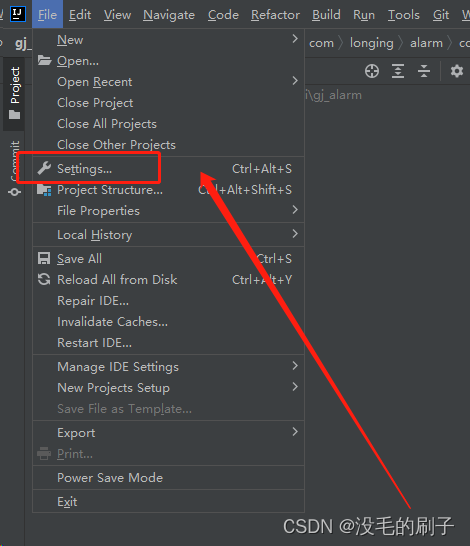This screenshot has width=470, height=546.
Task: Click the Collapse All toolbar icon
Action: pos(424,71)
